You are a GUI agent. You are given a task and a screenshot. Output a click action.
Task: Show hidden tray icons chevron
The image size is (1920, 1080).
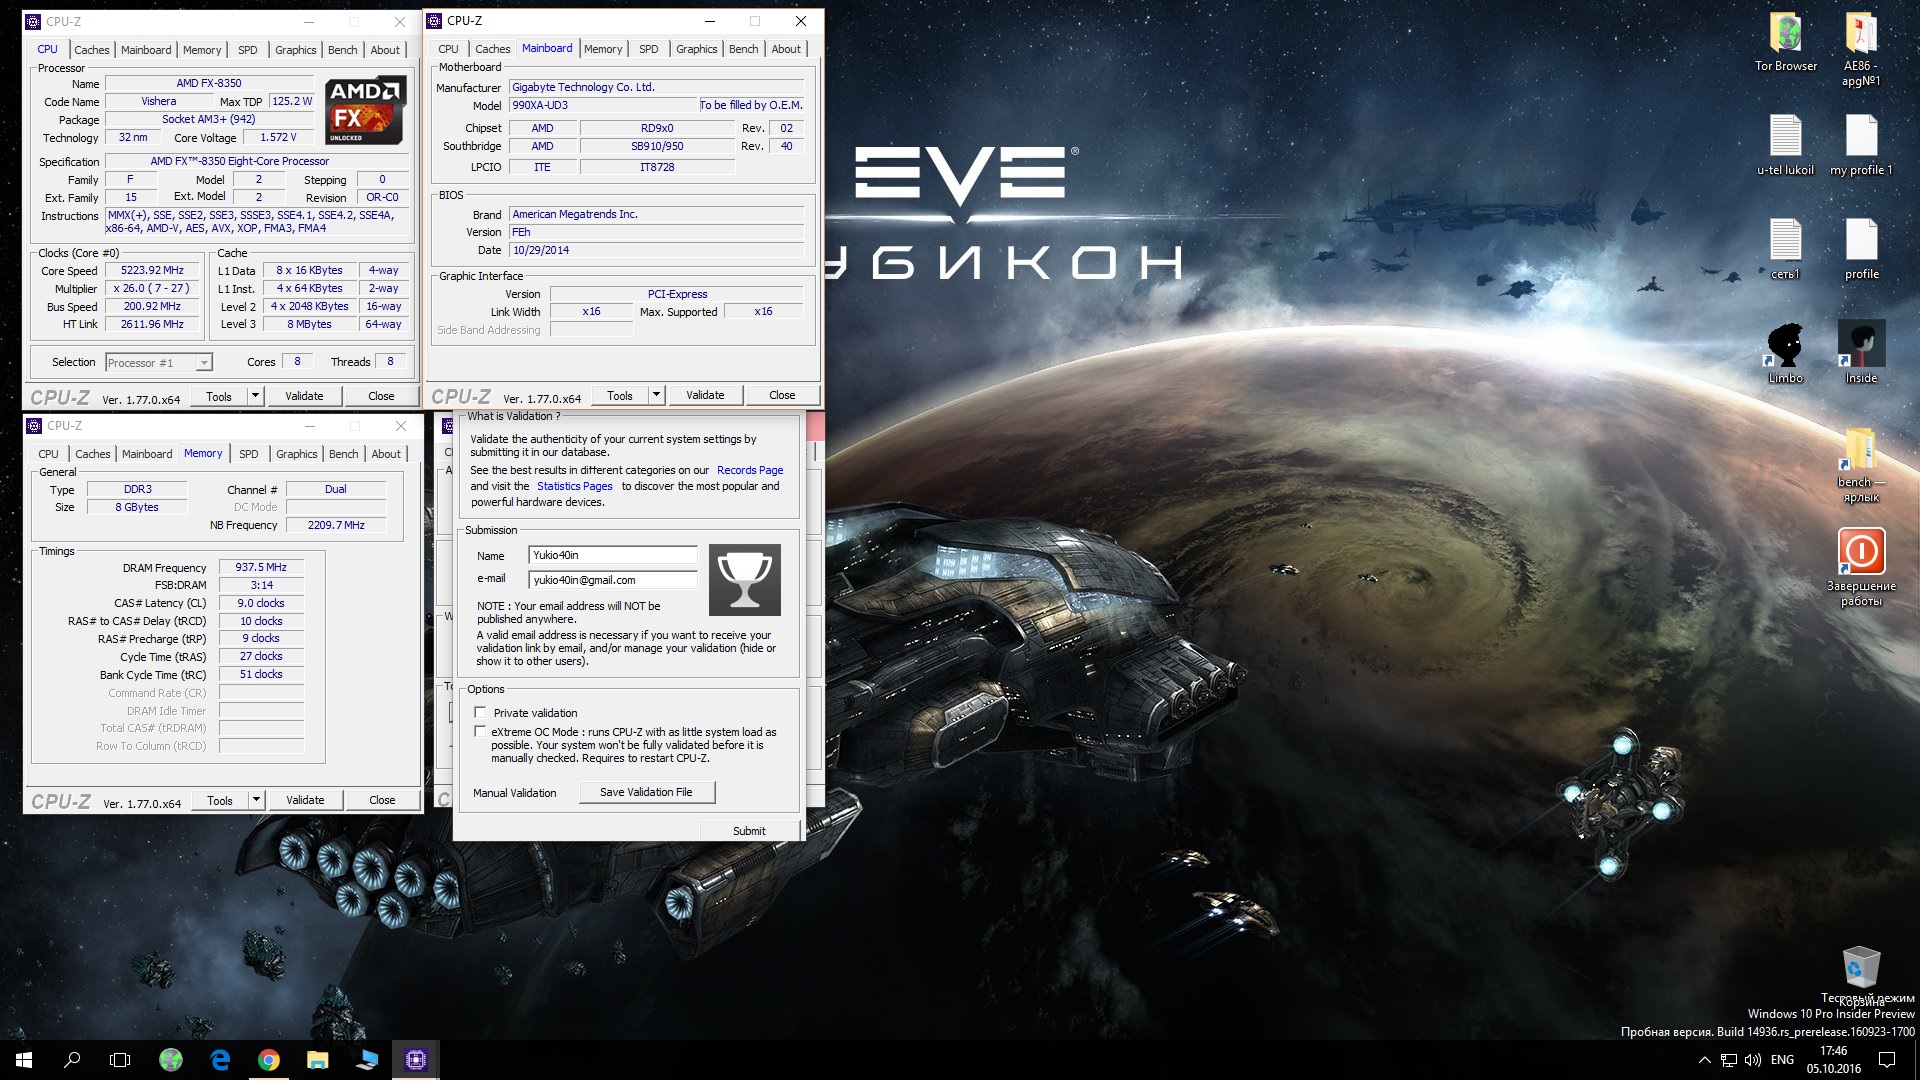pos(1704,1060)
